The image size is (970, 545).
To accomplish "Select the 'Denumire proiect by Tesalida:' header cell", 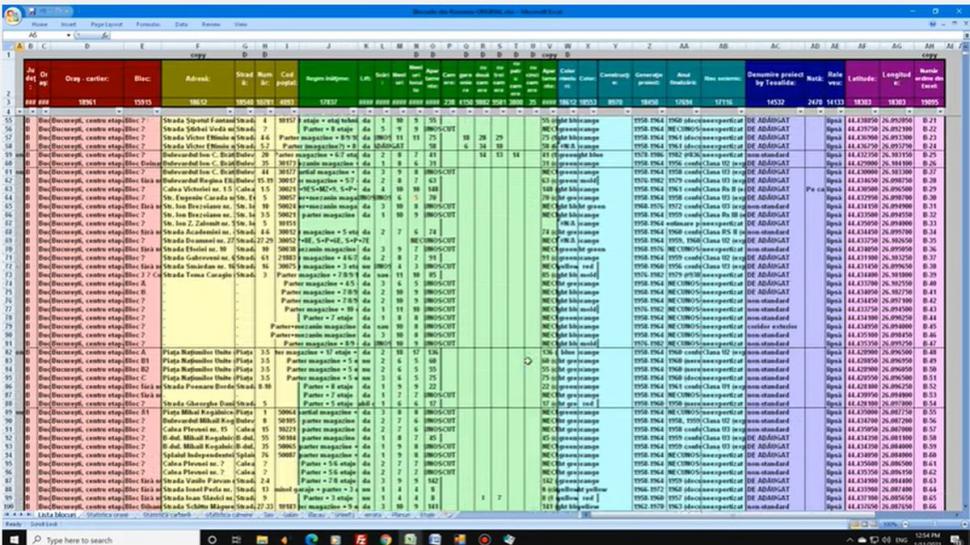I will (x=775, y=79).
